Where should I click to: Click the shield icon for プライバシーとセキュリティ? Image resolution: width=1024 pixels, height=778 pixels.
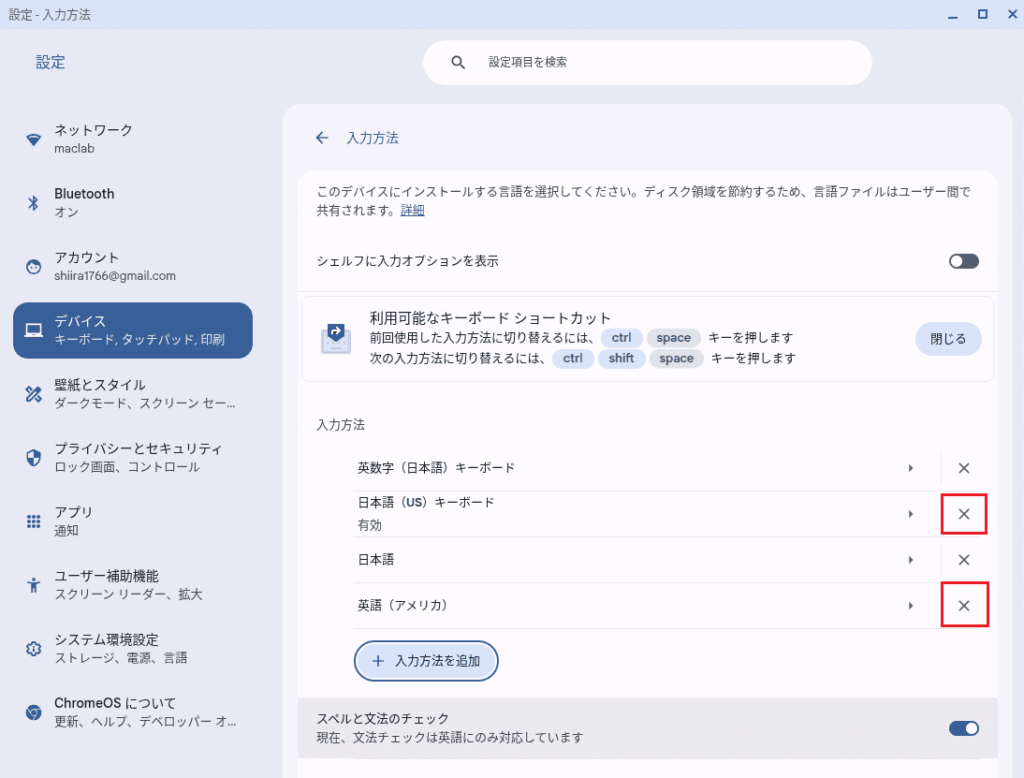click(x=33, y=457)
